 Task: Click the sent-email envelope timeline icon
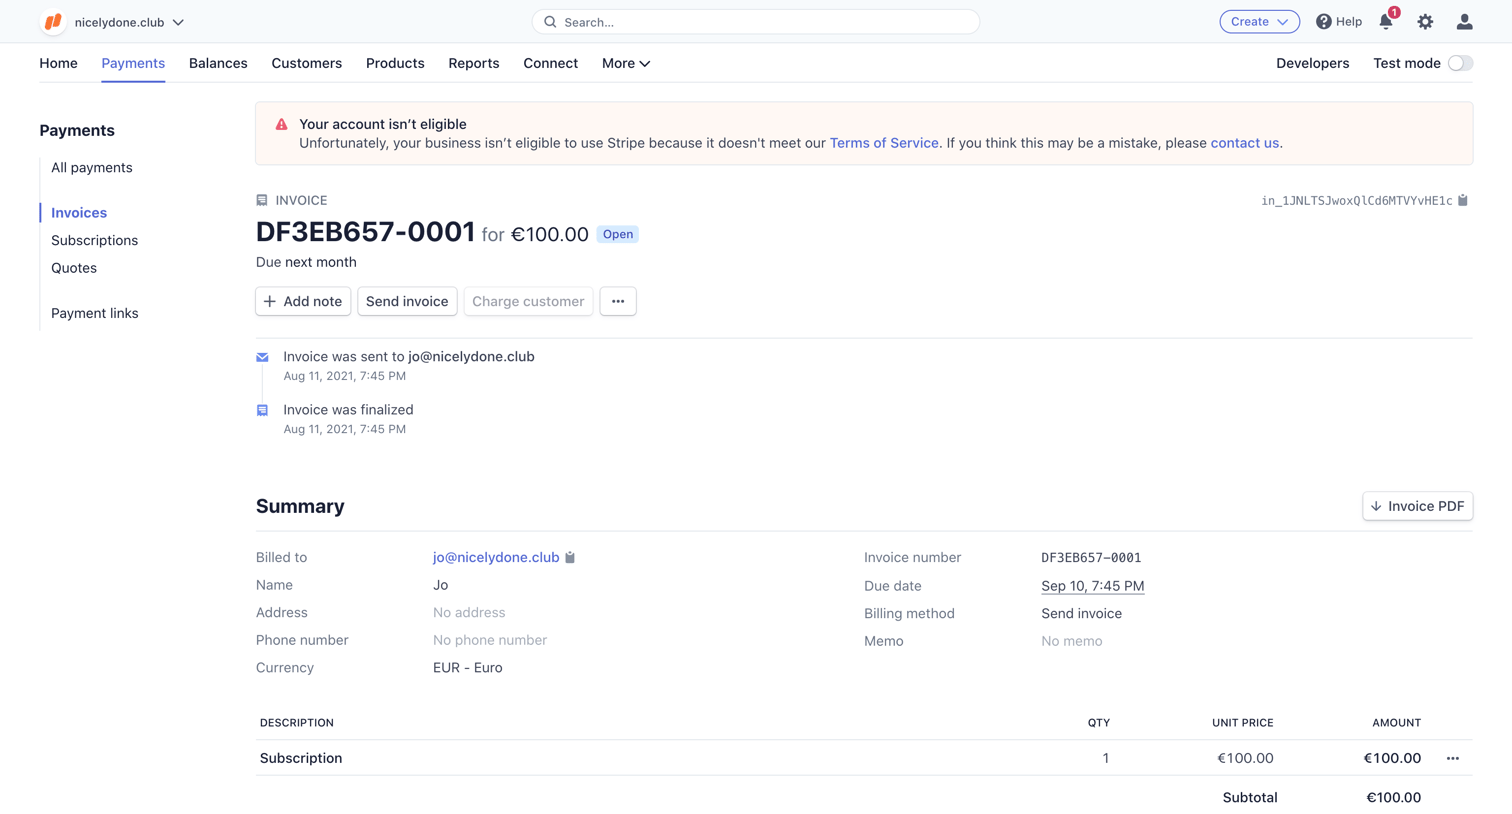coord(262,357)
